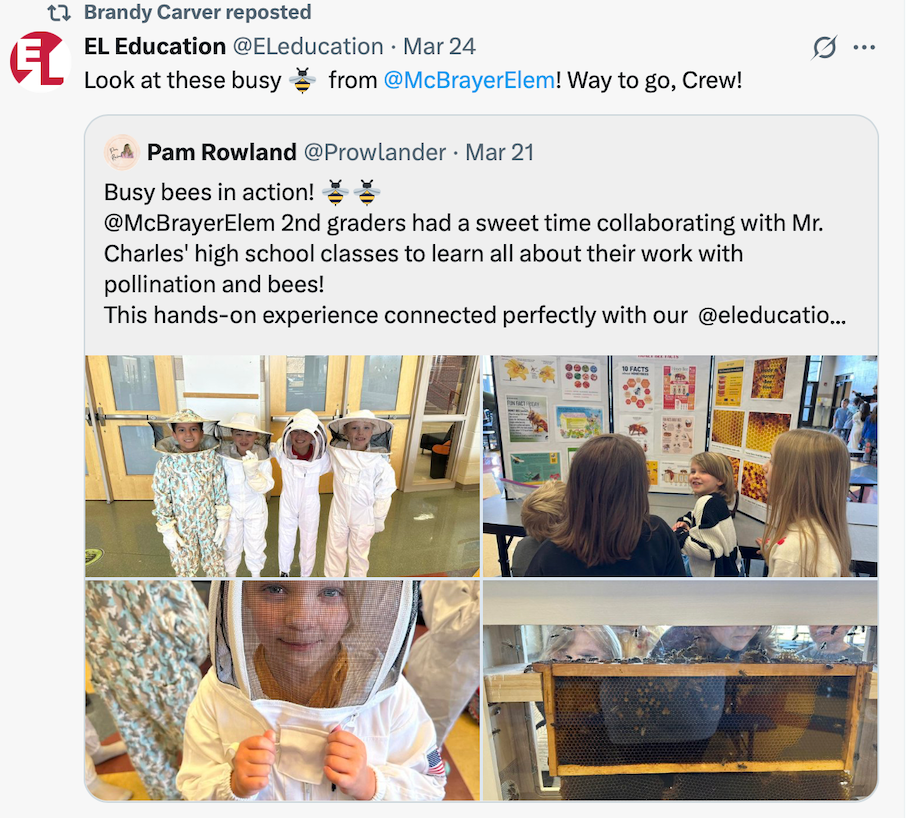The image size is (910, 818).
Task: Open photo of four kids in beekeeper suits
Action: [x=283, y=466]
